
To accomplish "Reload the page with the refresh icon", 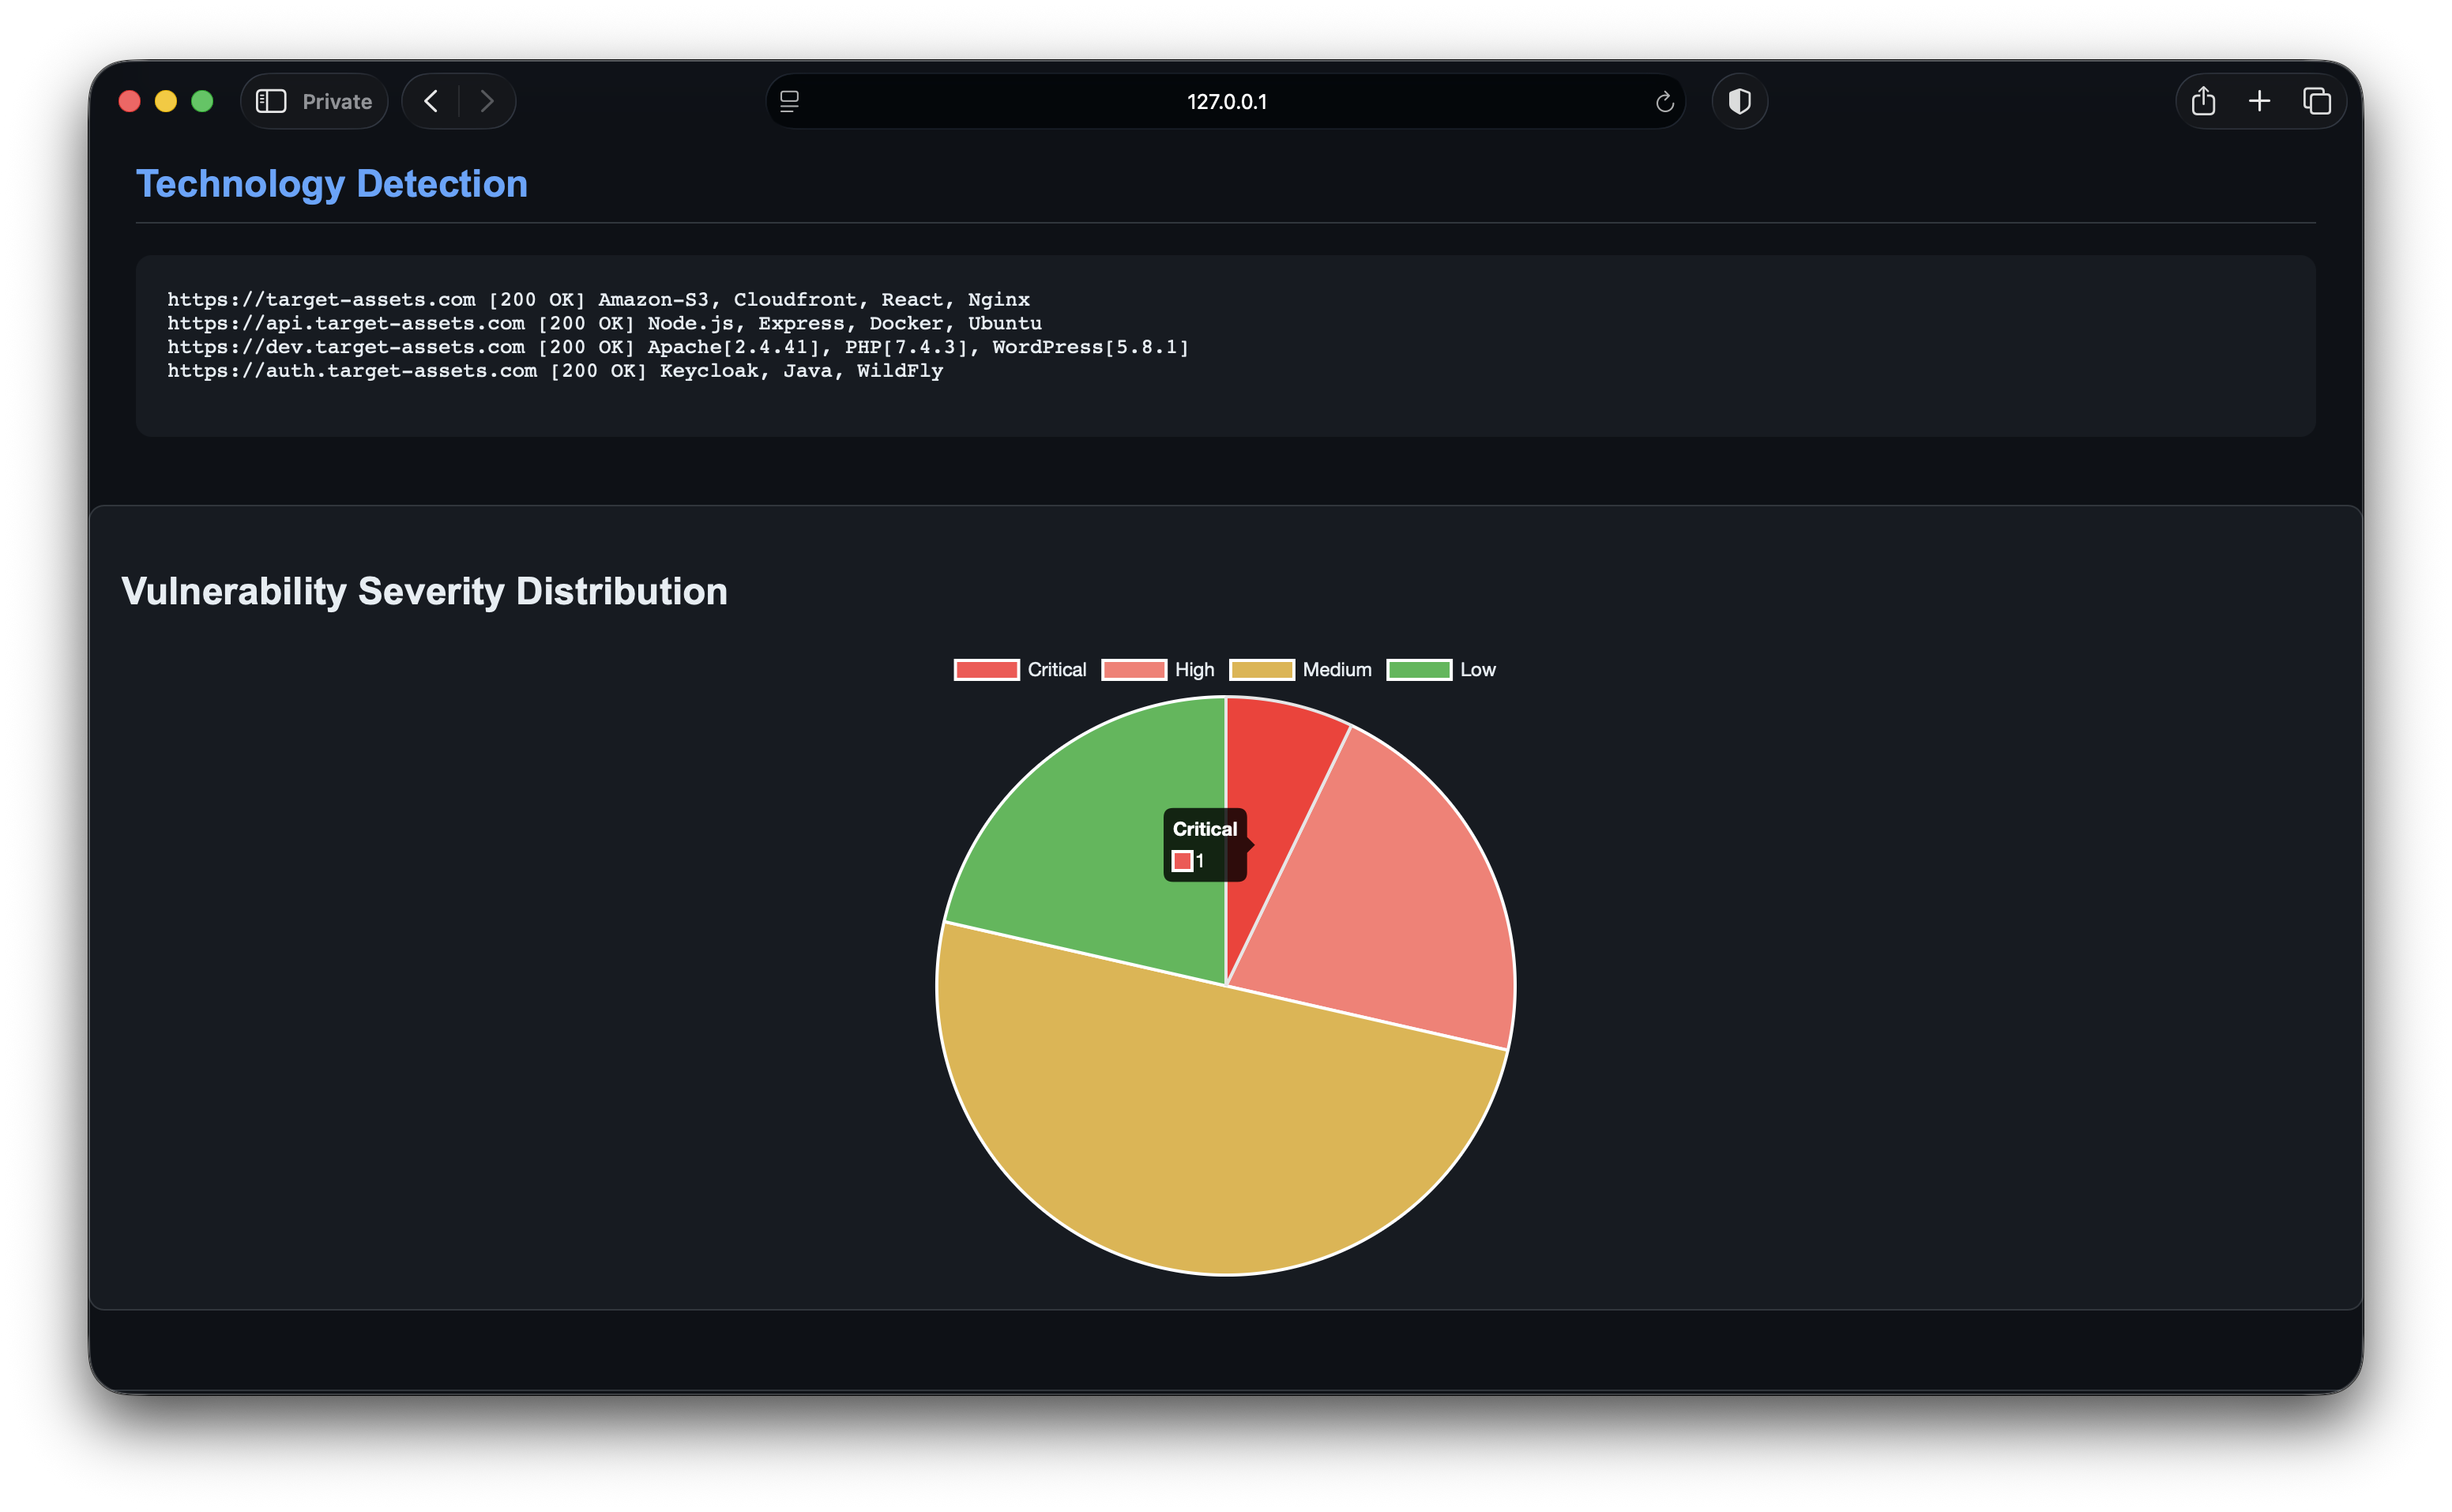I will (x=1664, y=102).
